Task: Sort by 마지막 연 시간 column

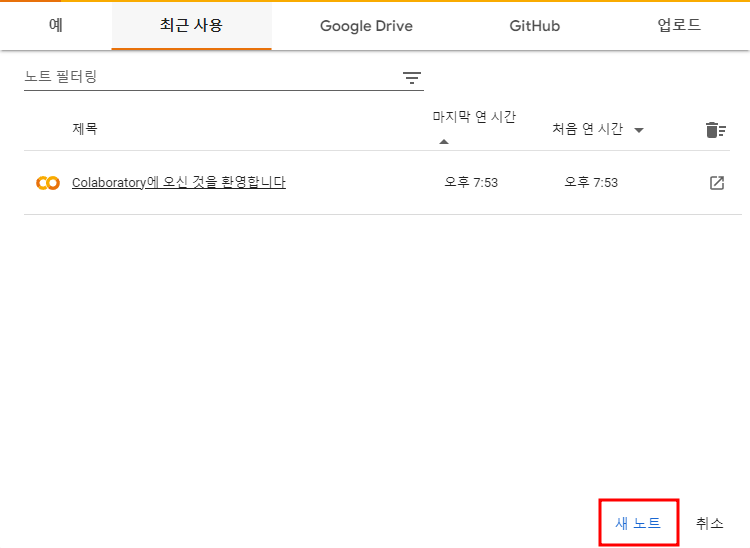Action: tap(474, 116)
